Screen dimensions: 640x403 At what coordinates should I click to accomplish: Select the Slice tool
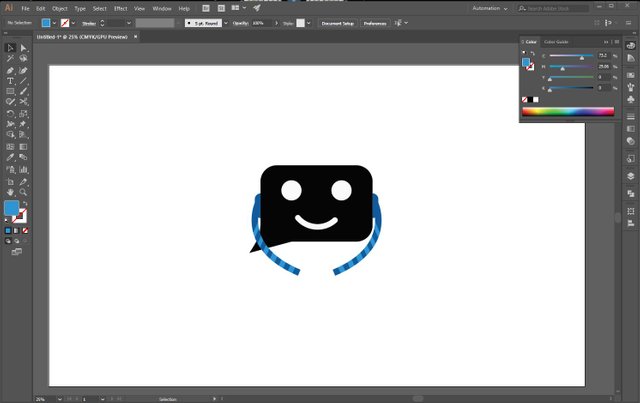[x=23, y=182]
